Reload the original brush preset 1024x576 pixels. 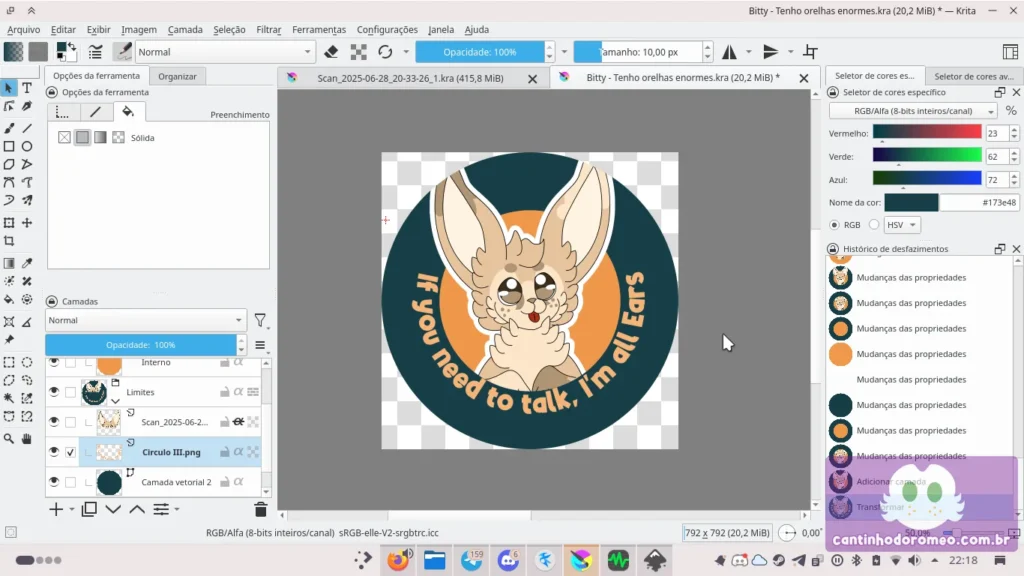coord(385,52)
